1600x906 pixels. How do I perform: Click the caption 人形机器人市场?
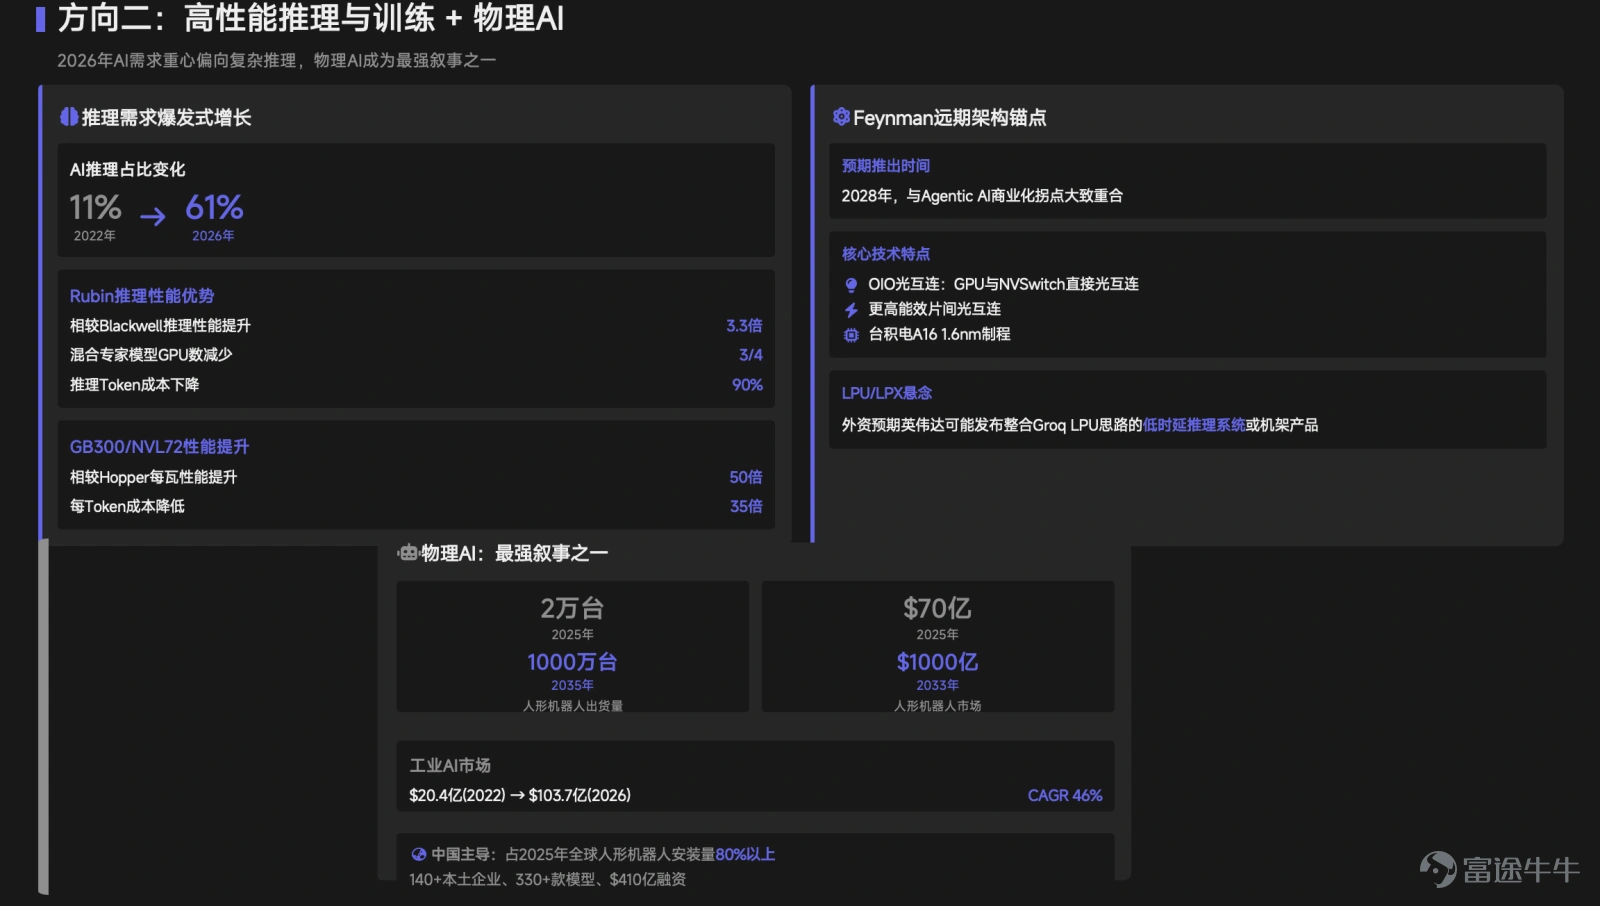tap(937, 706)
